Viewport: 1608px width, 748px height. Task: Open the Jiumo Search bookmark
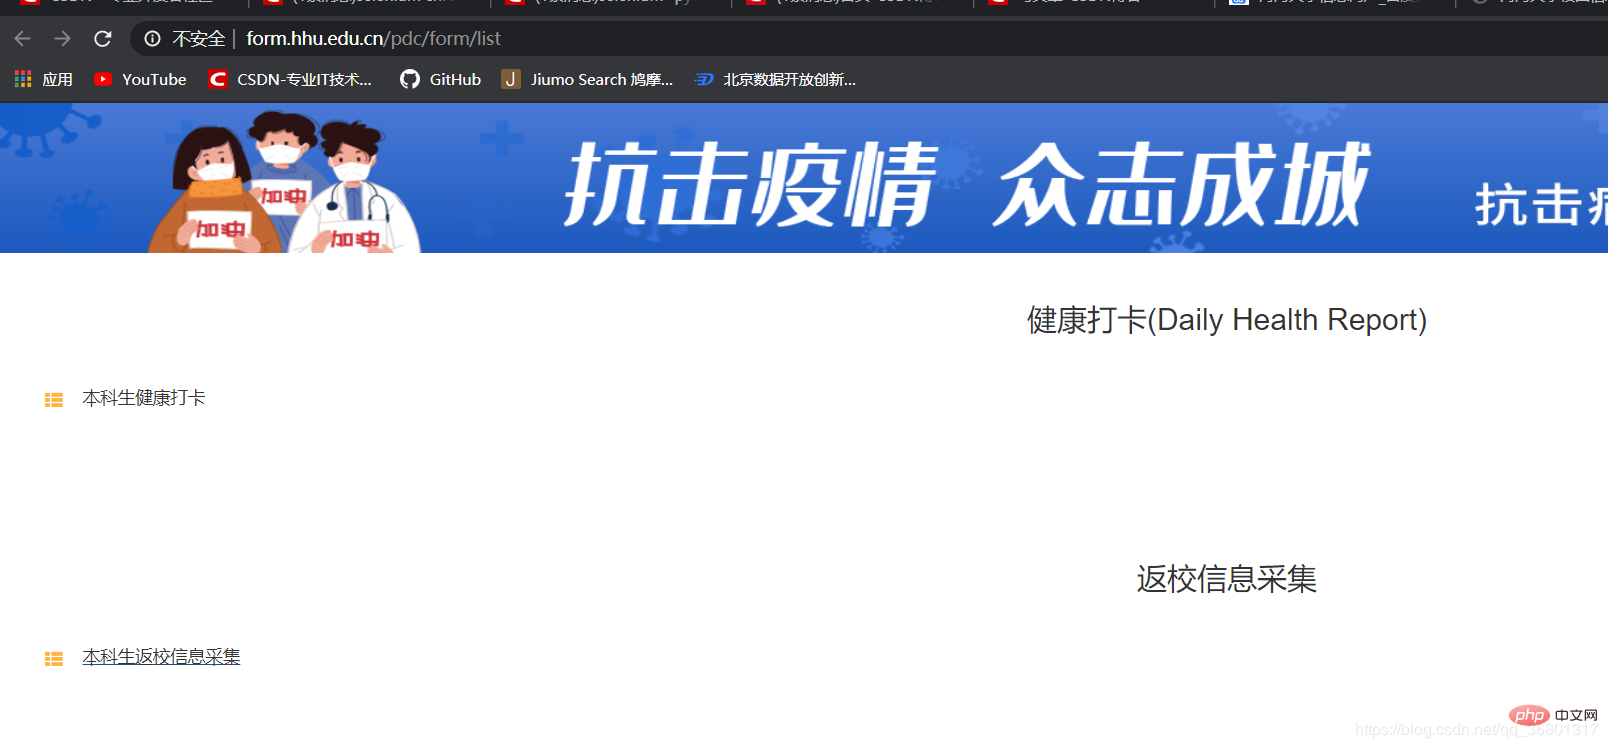tap(587, 79)
